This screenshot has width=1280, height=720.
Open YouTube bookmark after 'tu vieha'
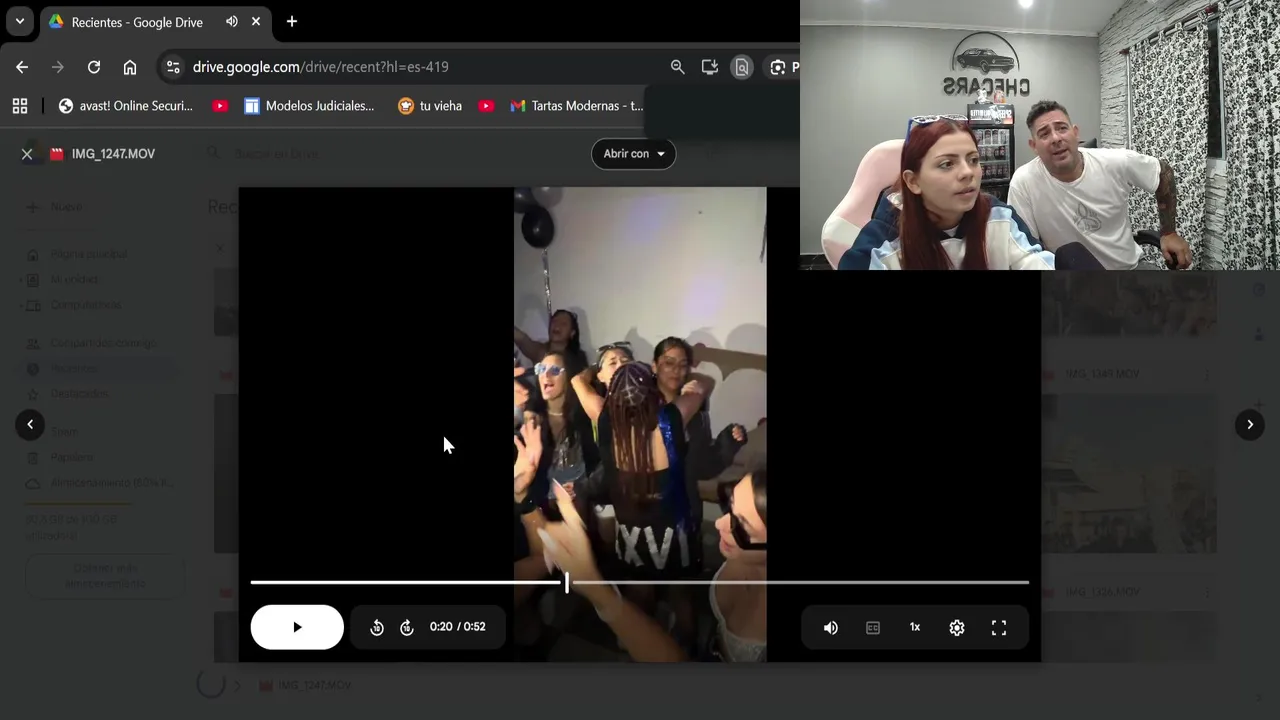point(486,106)
